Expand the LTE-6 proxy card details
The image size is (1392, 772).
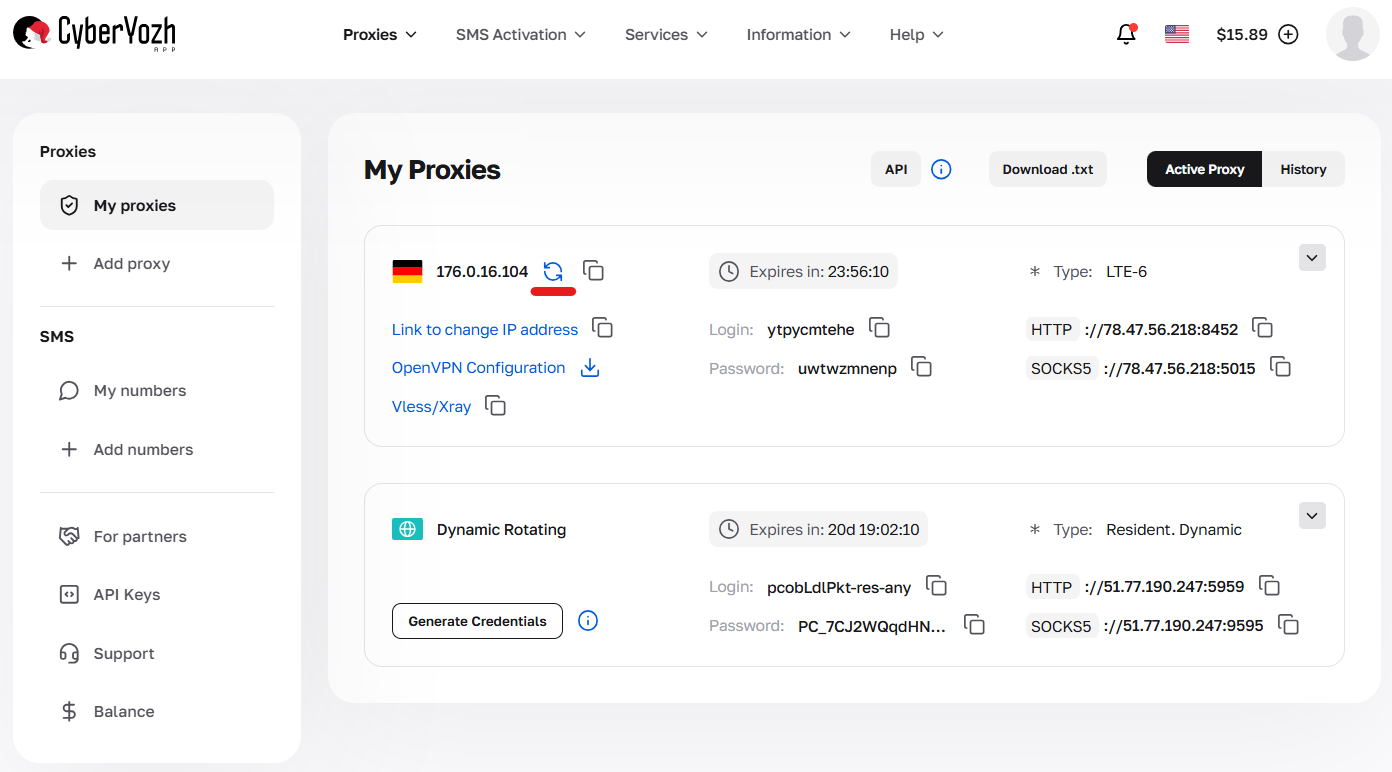1312,257
